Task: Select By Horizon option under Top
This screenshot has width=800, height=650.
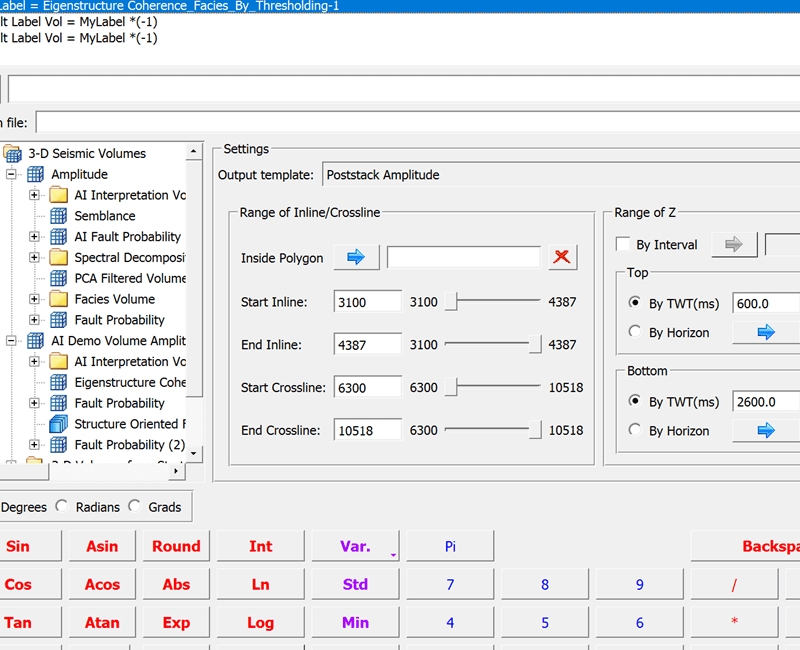Action: (x=635, y=332)
